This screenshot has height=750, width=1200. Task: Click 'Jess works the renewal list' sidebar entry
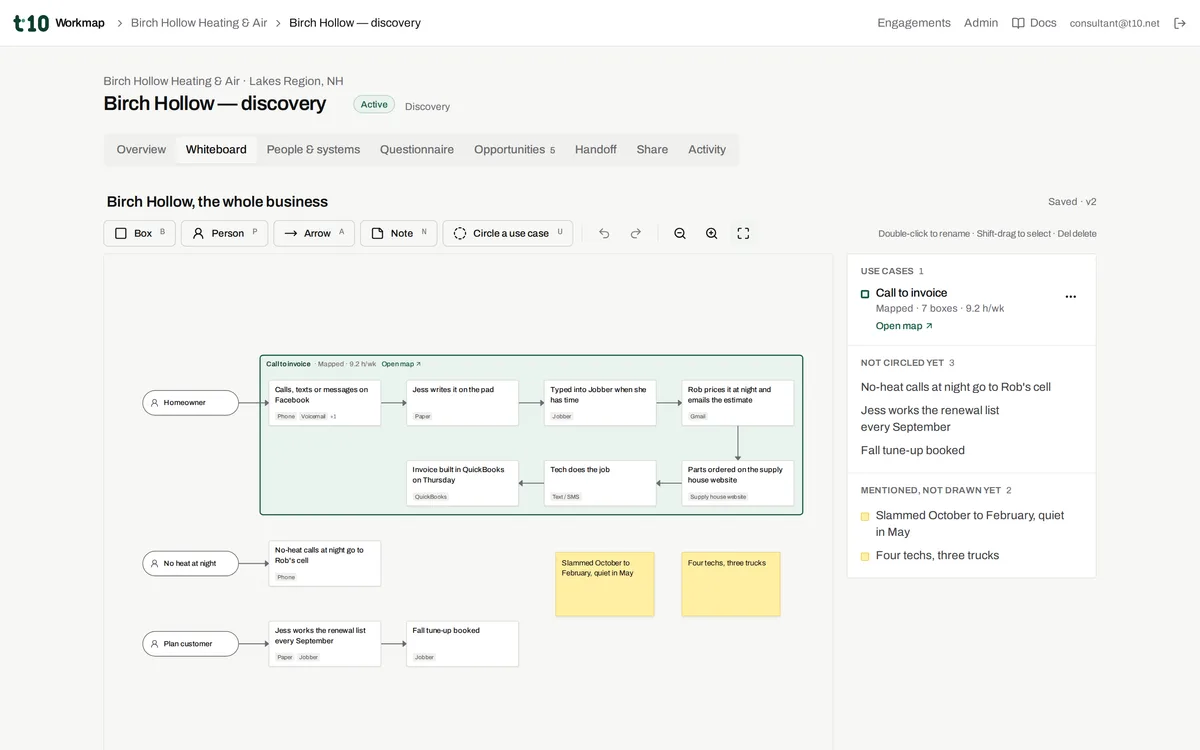pyautogui.click(x=930, y=419)
